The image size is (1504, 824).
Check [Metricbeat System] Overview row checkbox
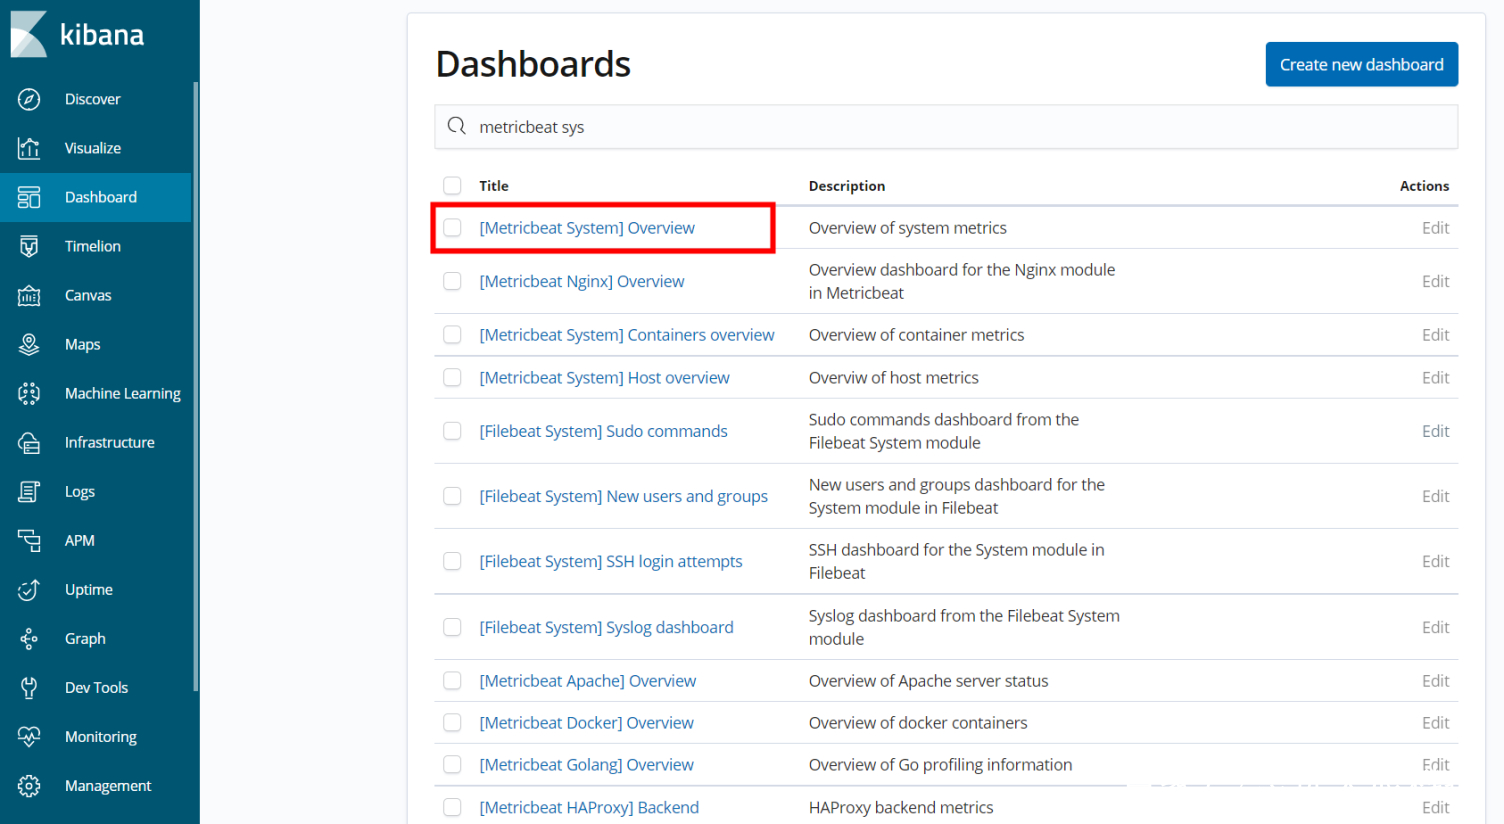pyautogui.click(x=452, y=227)
